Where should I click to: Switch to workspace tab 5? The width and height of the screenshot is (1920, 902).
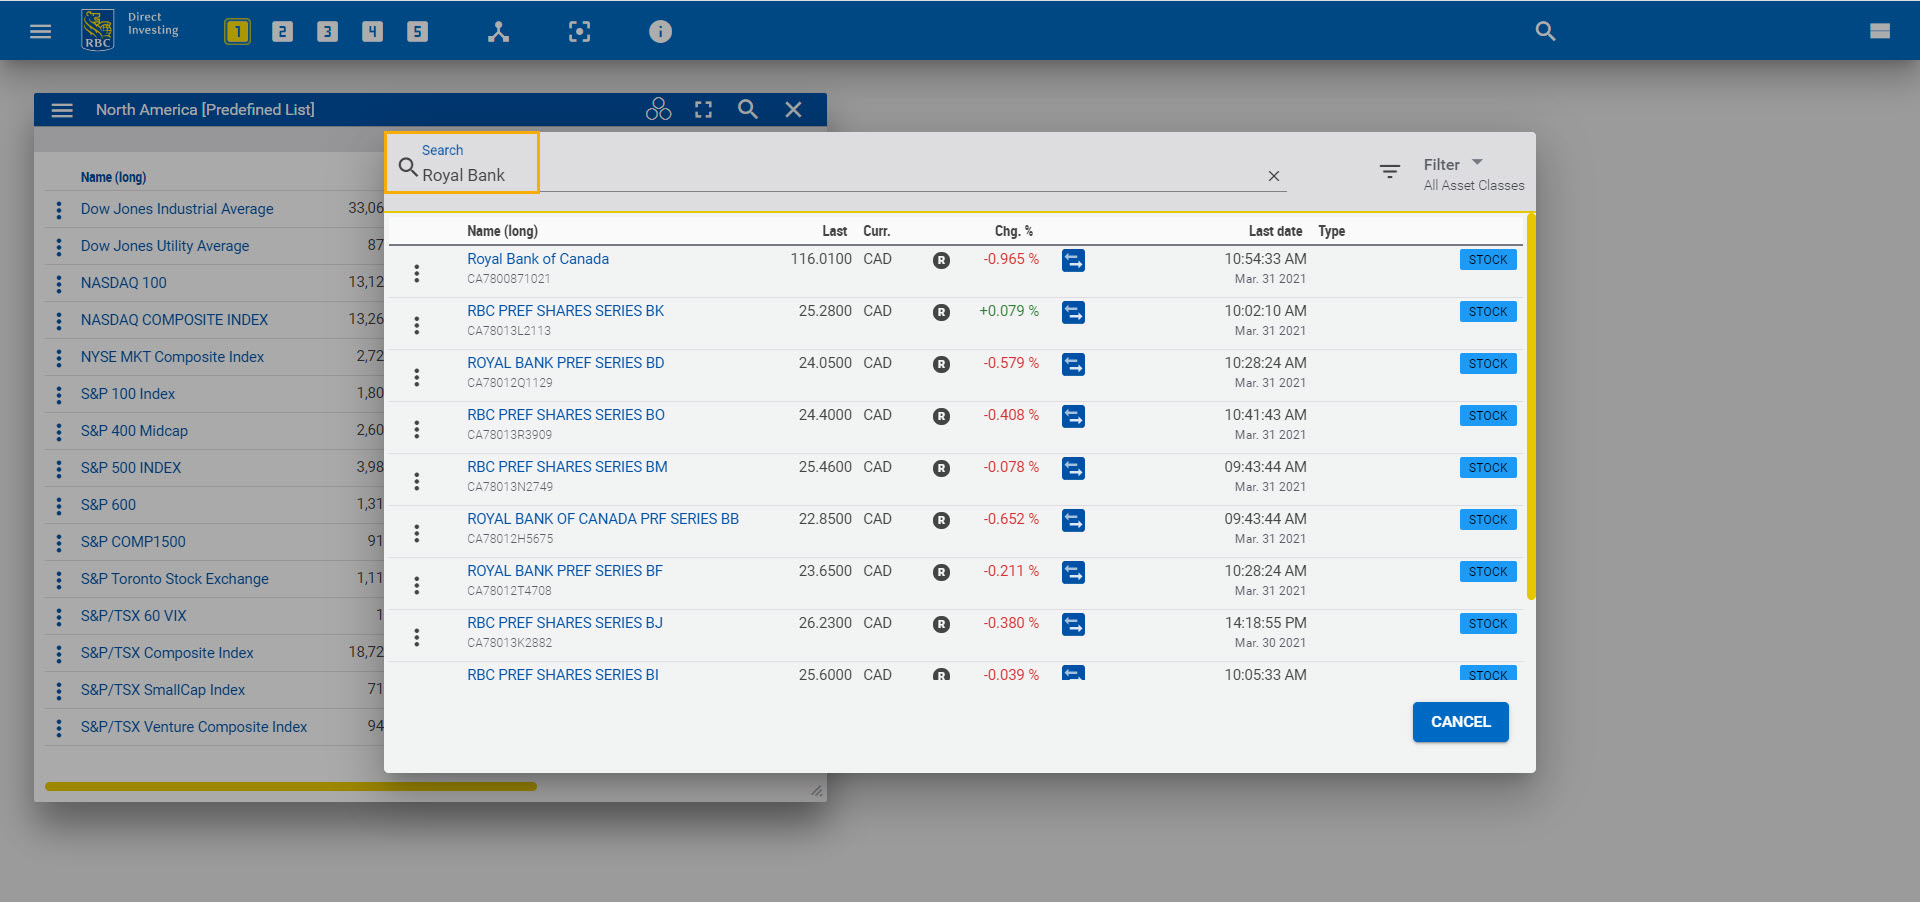(417, 31)
